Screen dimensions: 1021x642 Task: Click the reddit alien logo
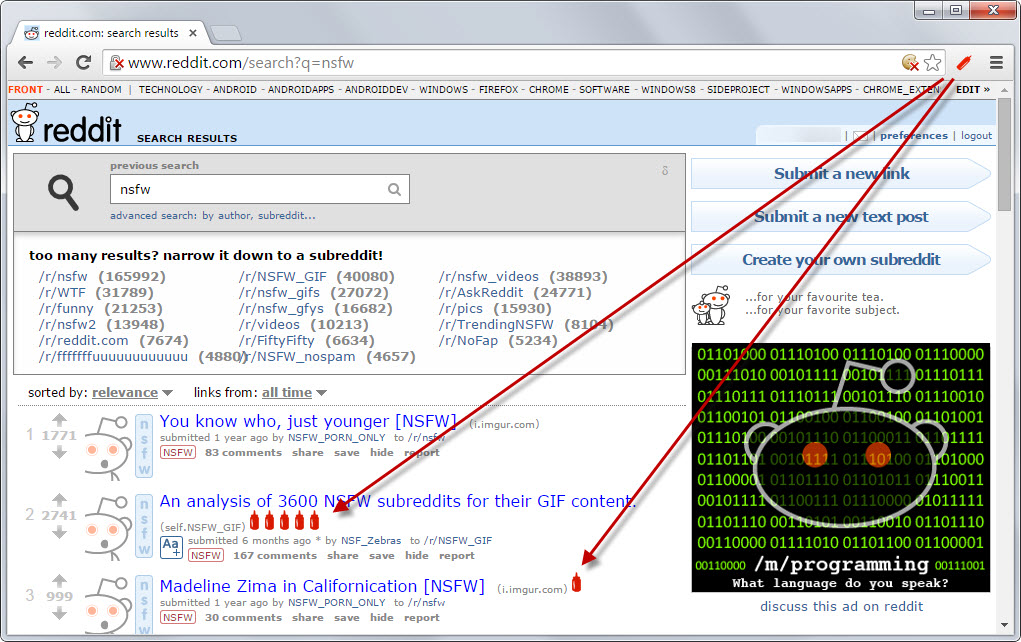point(25,122)
